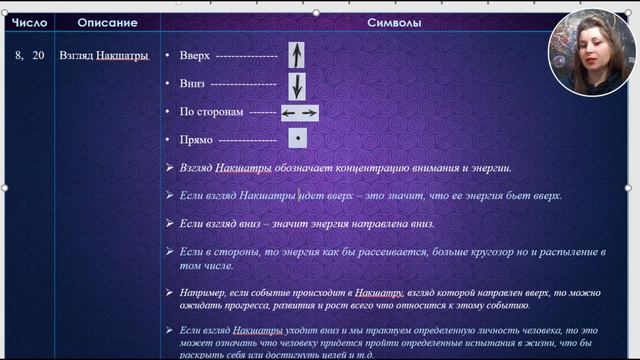The height and width of the screenshot is (360, 640).
Task: Click the 'Вниз' bullet text
Action: [x=192, y=84]
